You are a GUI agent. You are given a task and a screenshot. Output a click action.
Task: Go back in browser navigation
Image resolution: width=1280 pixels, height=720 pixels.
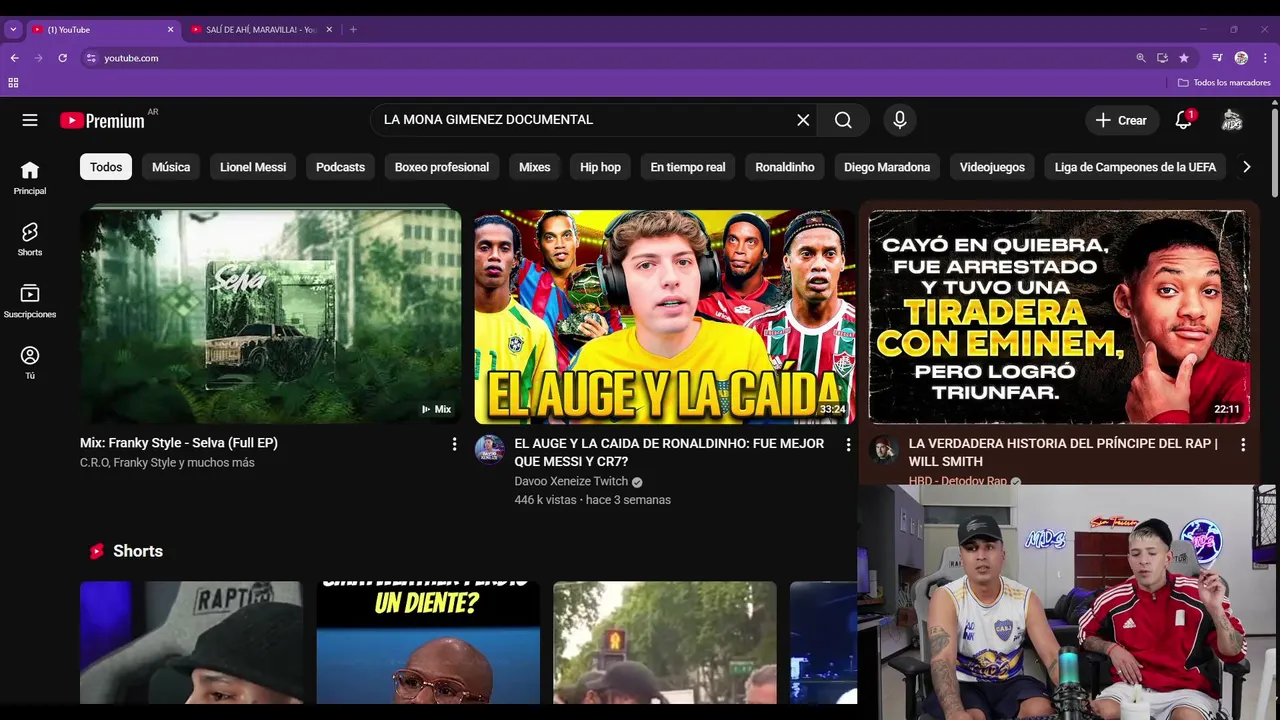(x=14, y=58)
